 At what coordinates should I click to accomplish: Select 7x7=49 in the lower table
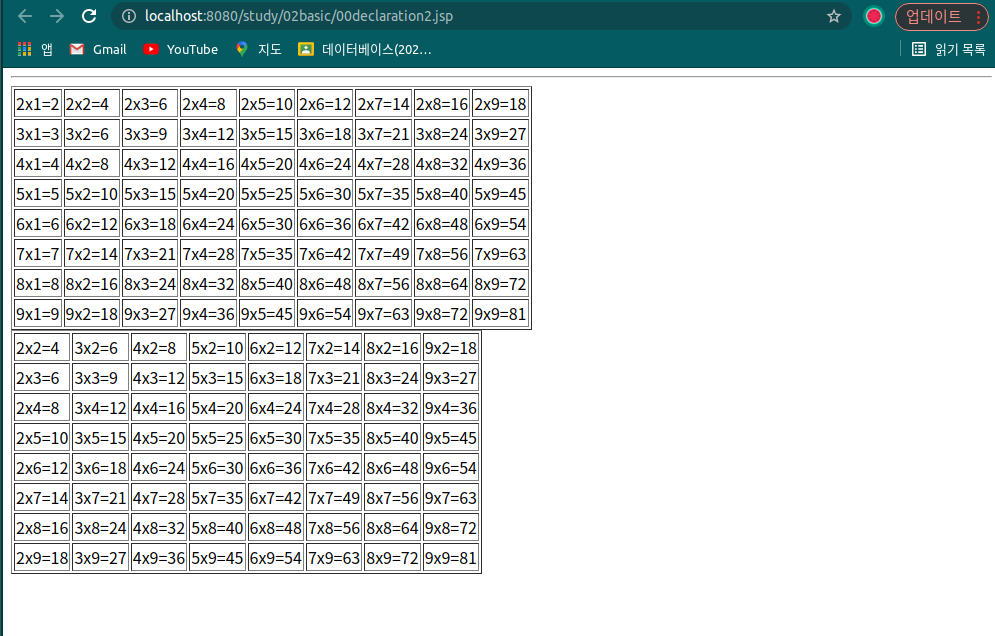pyautogui.click(x=334, y=498)
